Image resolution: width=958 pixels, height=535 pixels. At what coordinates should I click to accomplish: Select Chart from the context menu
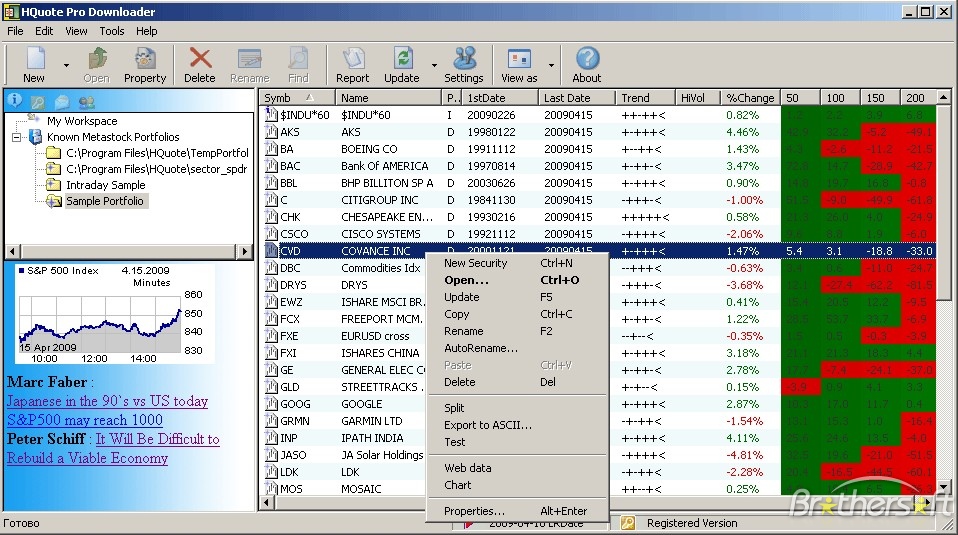coord(457,485)
